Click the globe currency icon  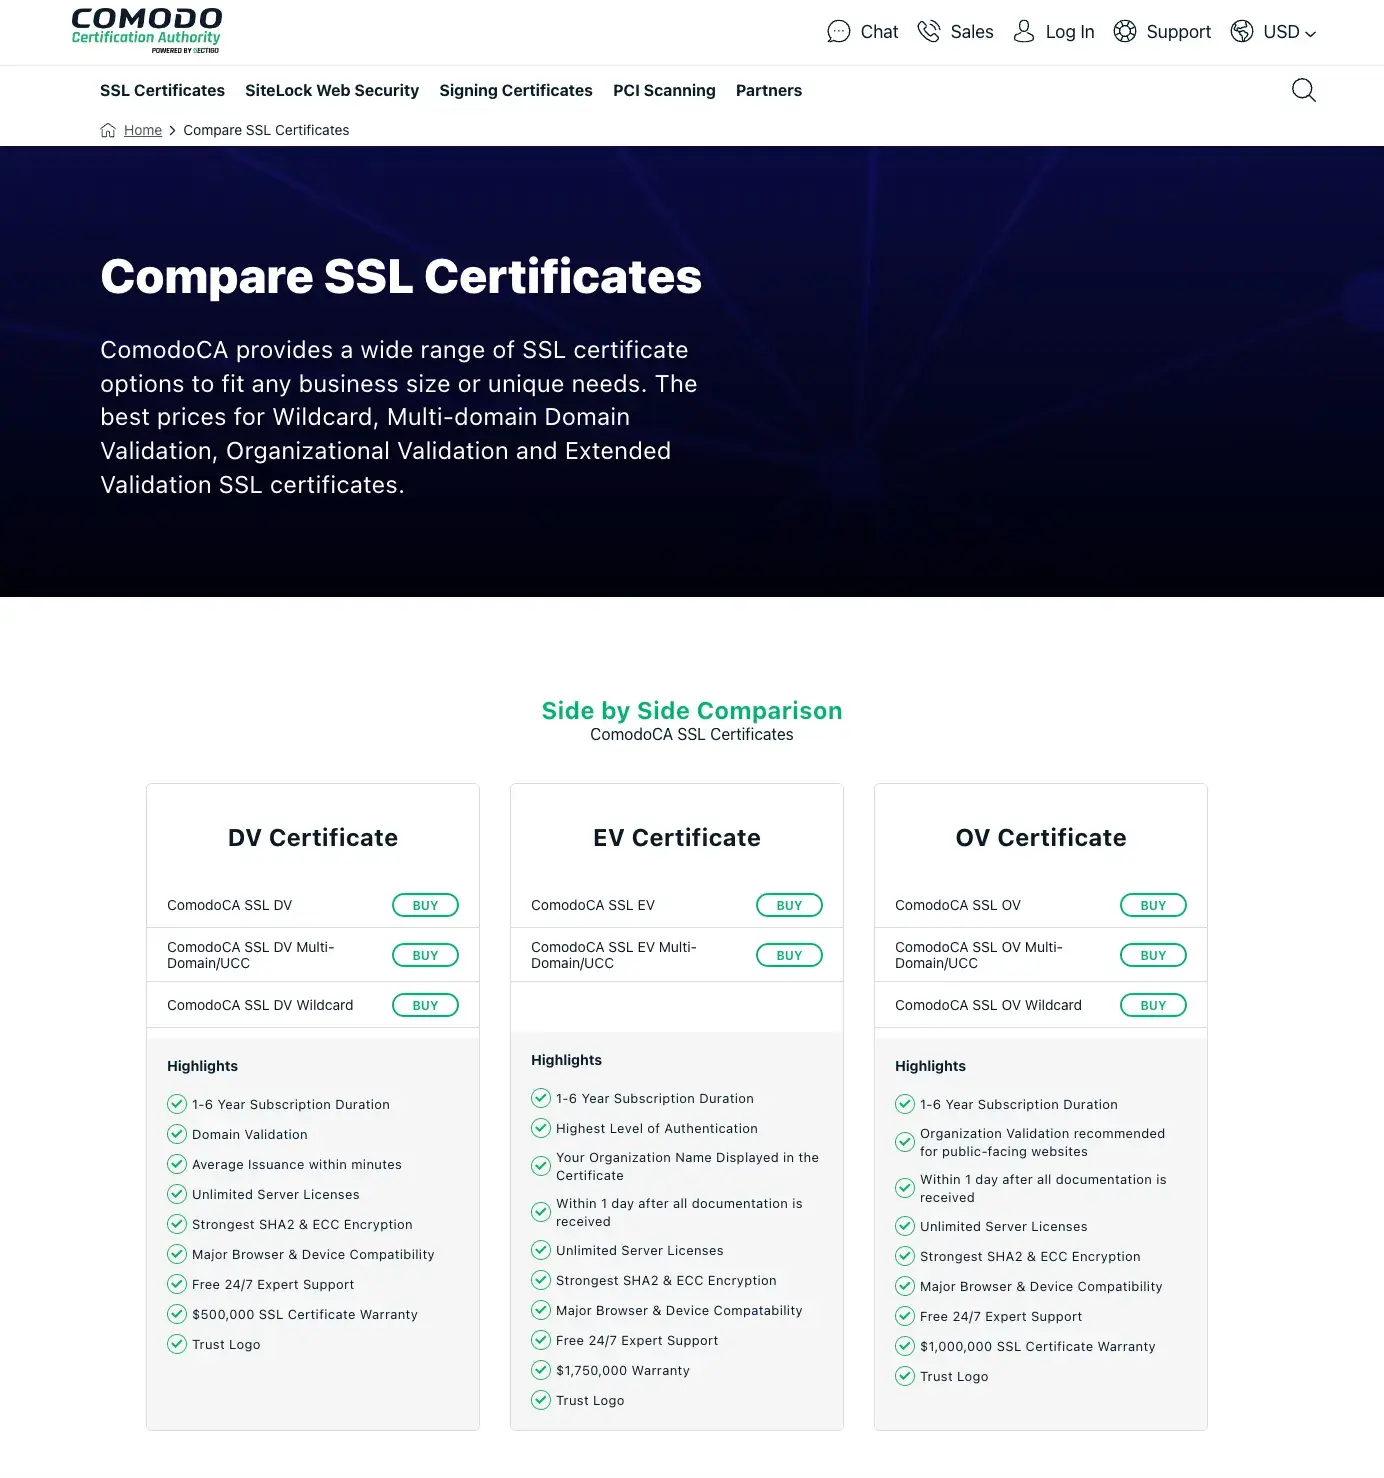coord(1242,32)
